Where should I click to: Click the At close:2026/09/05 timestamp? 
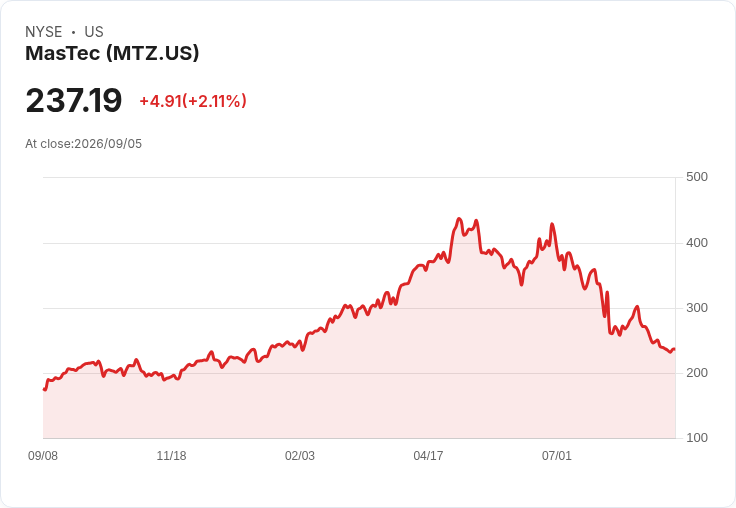pyautogui.click(x=84, y=144)
